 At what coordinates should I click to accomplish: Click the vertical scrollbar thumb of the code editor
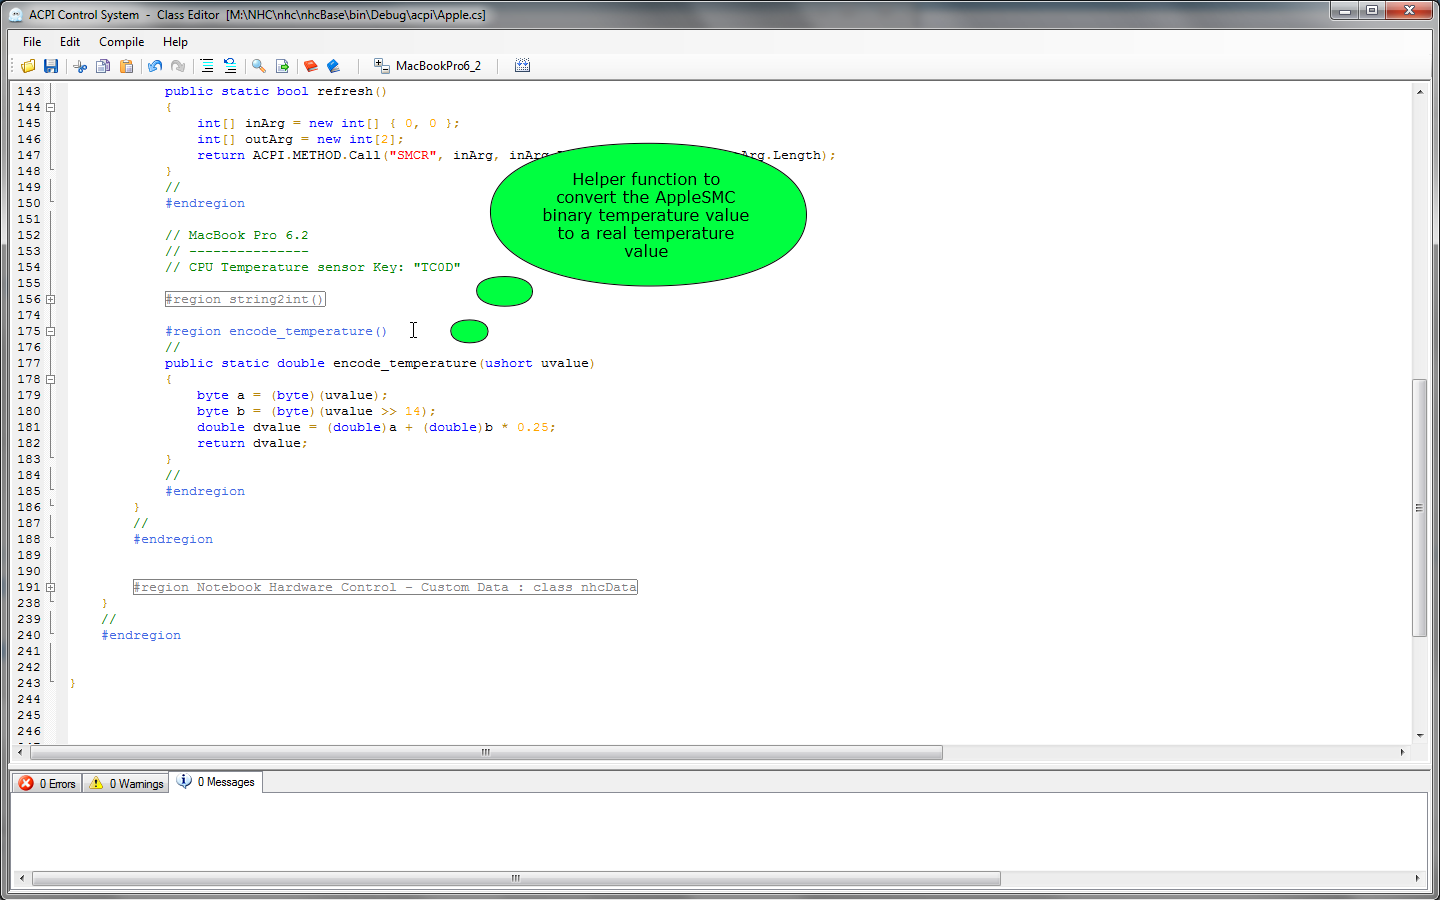click(x=1419, y=507)
